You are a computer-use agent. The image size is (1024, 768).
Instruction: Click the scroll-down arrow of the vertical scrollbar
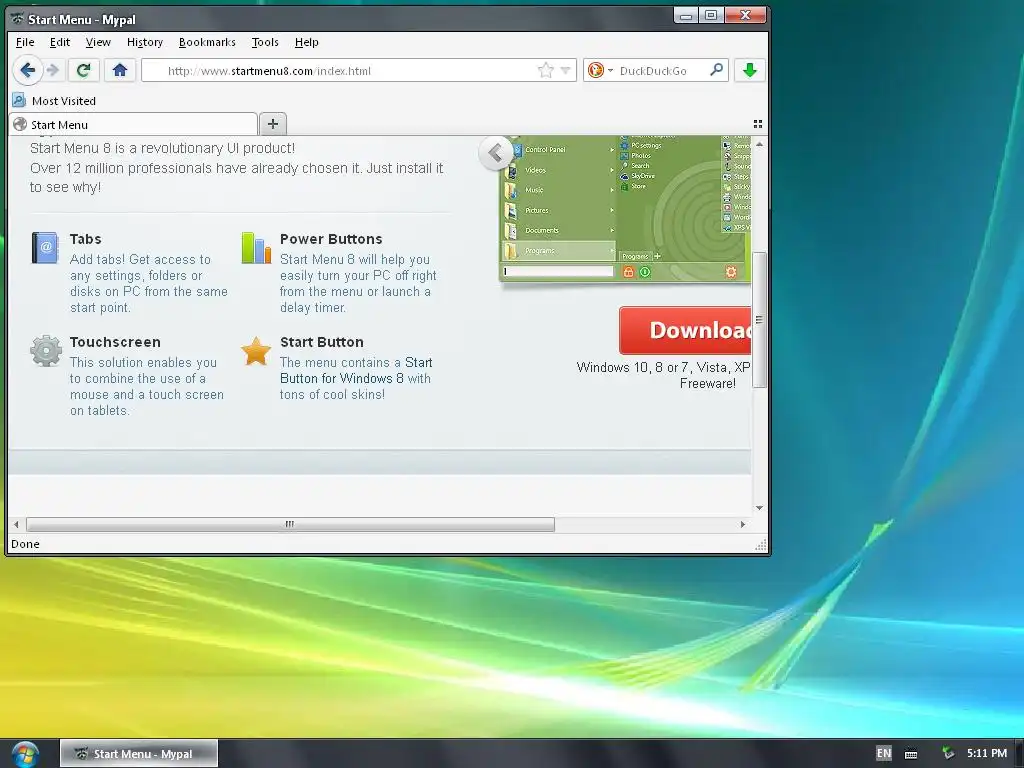759,507
